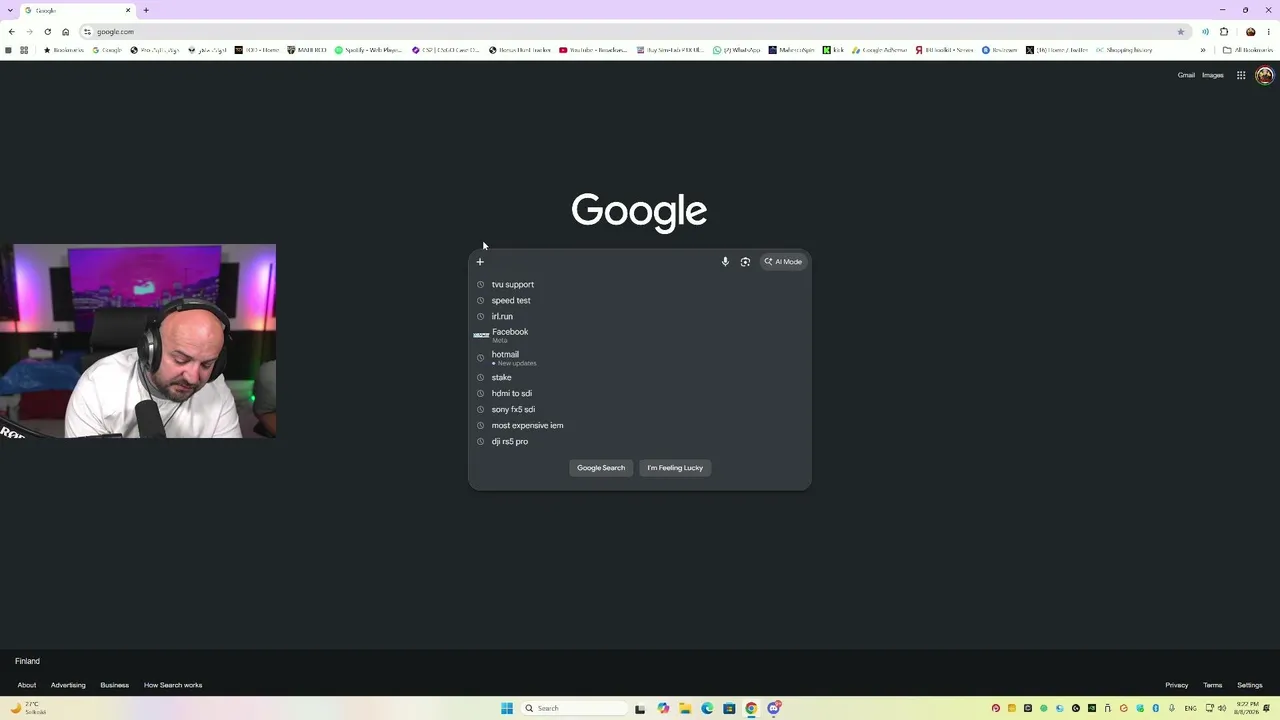Open the Chrome three-dot menu
Image resolution: width=1280 pixels, height=720 pixels.
(x=1269, y=32)
